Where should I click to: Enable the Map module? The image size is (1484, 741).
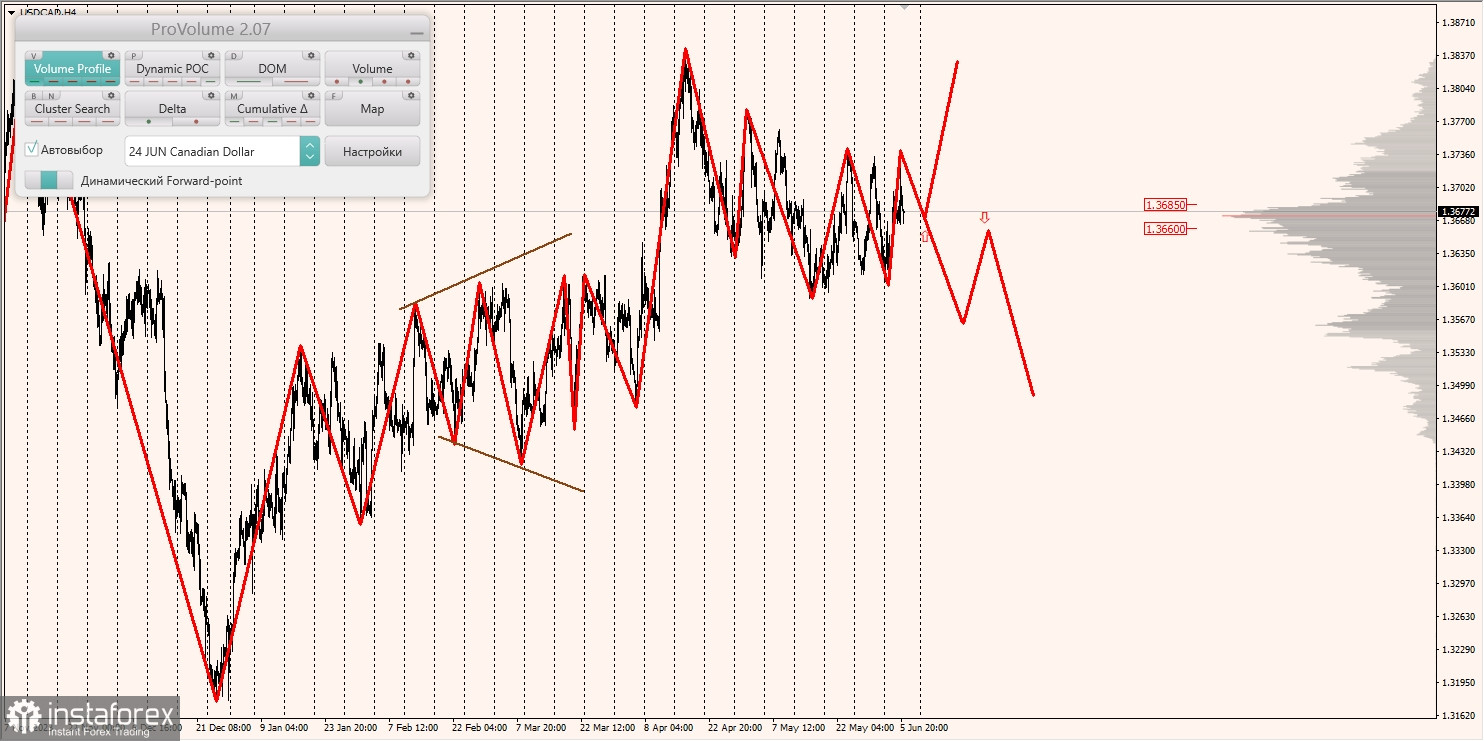(x=372, y=109)
